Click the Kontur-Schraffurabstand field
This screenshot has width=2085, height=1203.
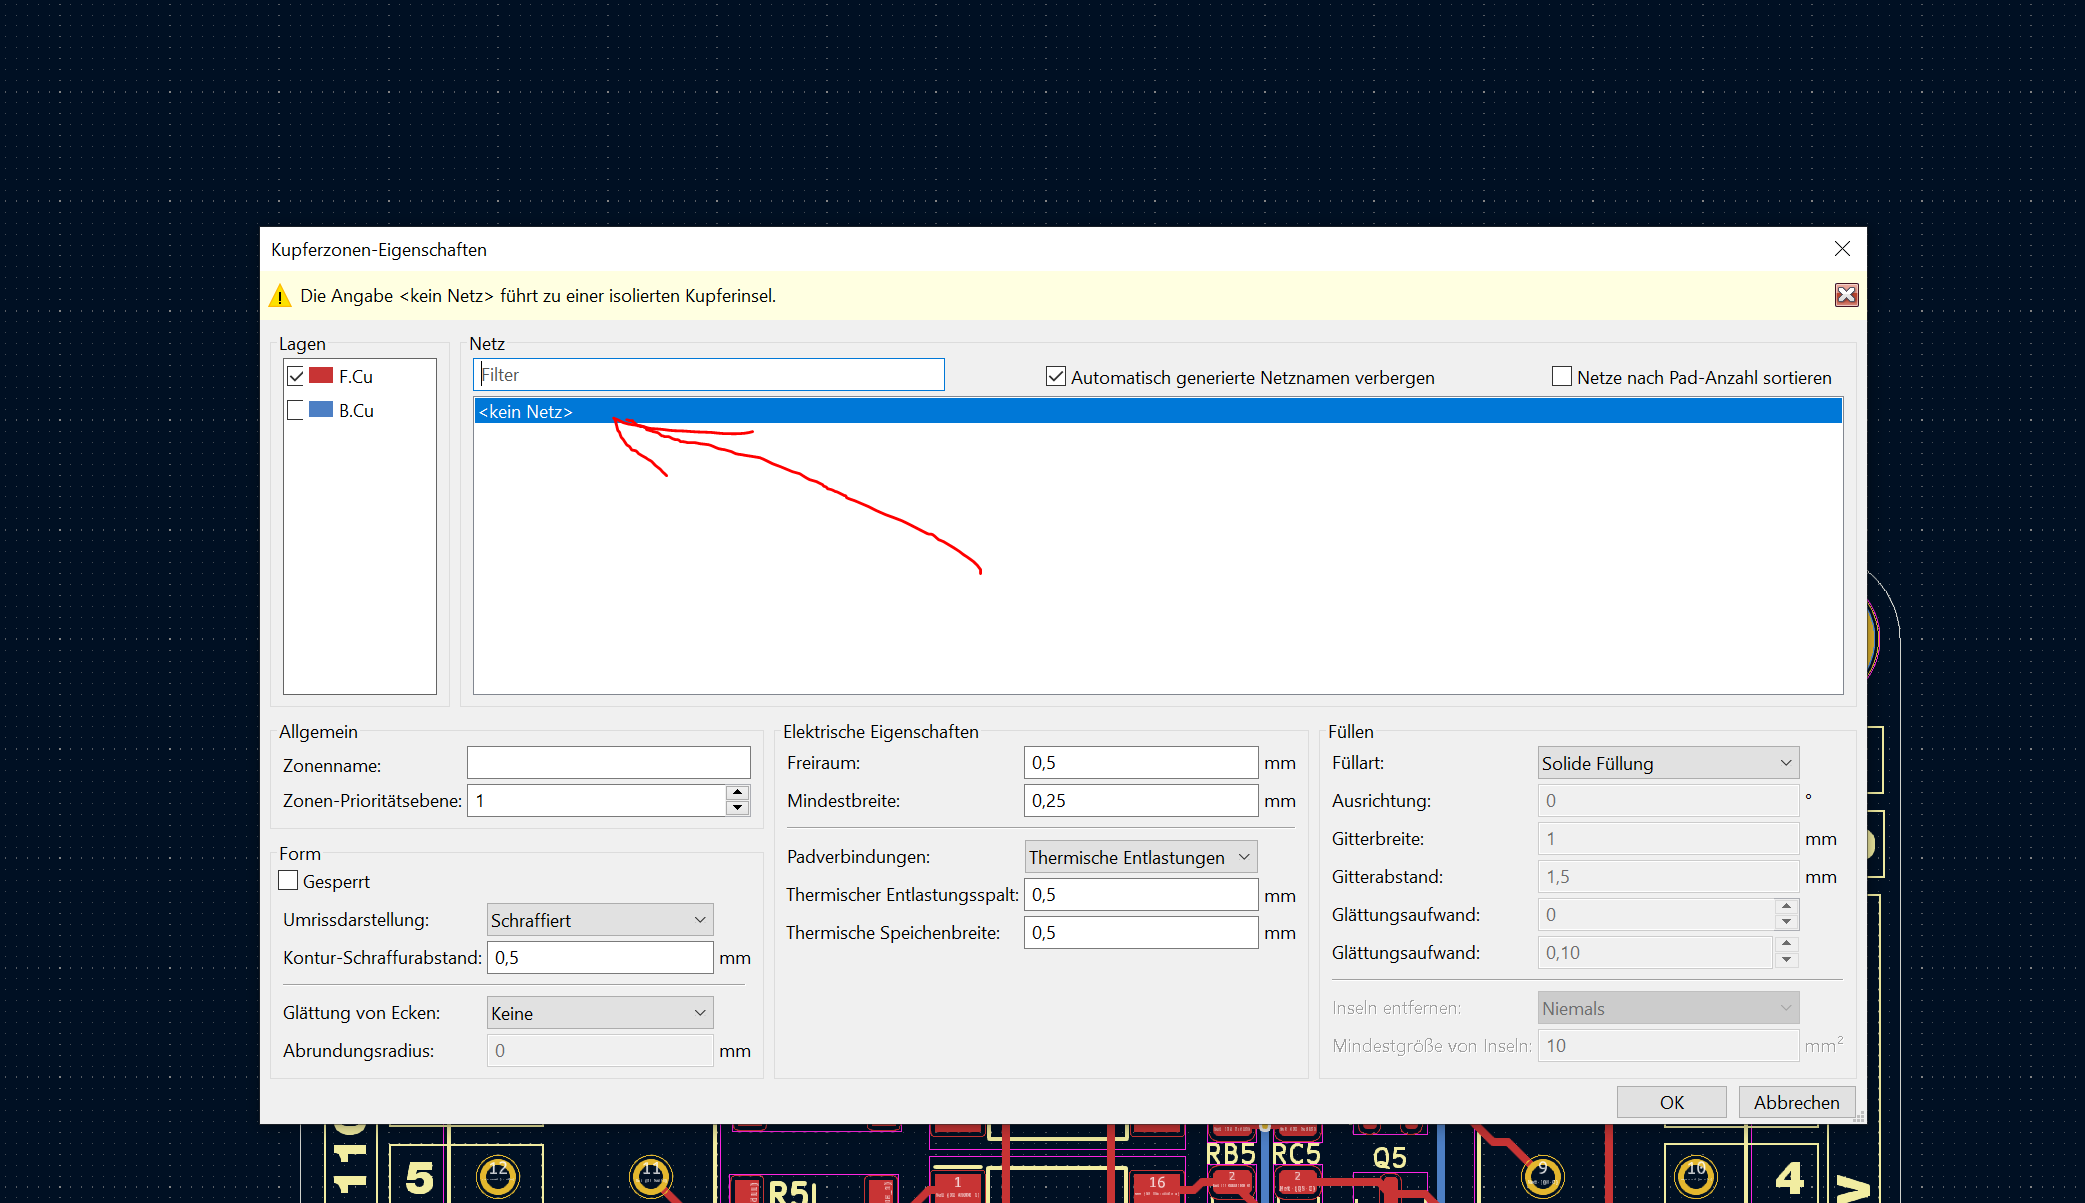(x=600, y=958)
